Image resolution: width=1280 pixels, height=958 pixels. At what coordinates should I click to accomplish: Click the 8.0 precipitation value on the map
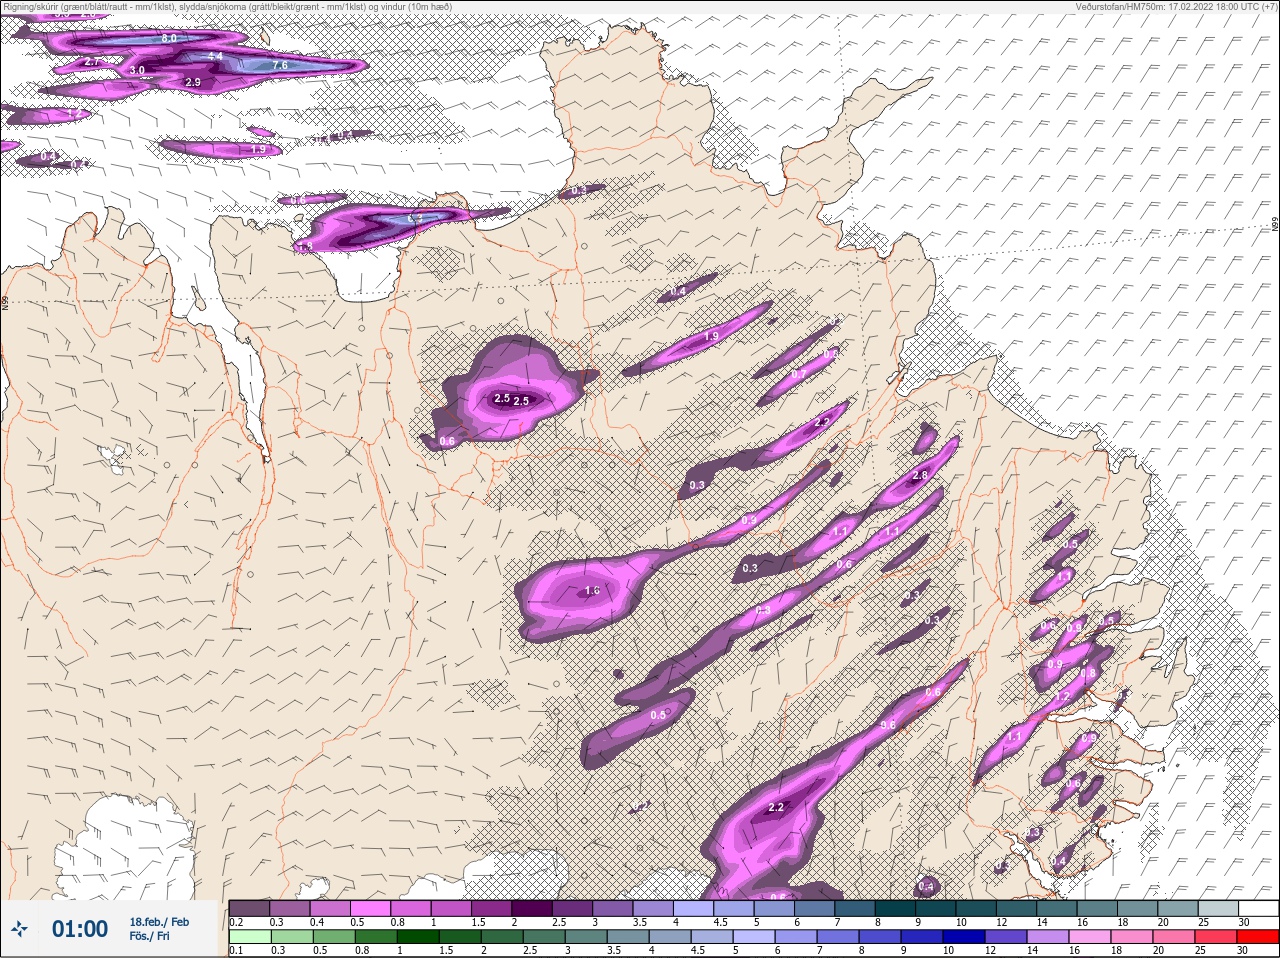point(169,38)
